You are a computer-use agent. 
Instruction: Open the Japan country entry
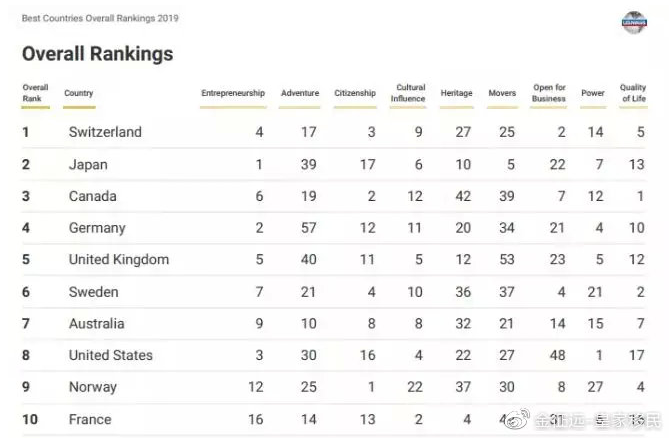[88, 164]
